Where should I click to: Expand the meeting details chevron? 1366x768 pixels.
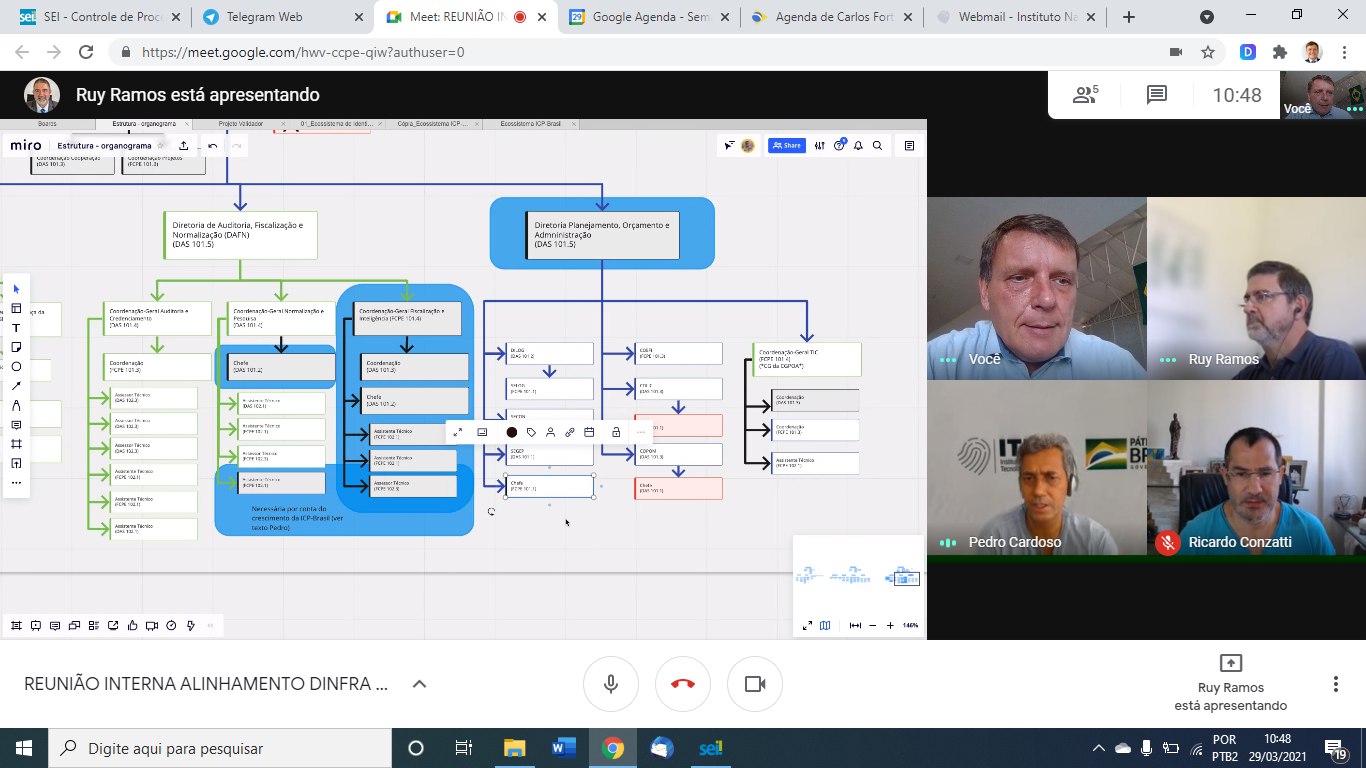[x=420, y=684]
